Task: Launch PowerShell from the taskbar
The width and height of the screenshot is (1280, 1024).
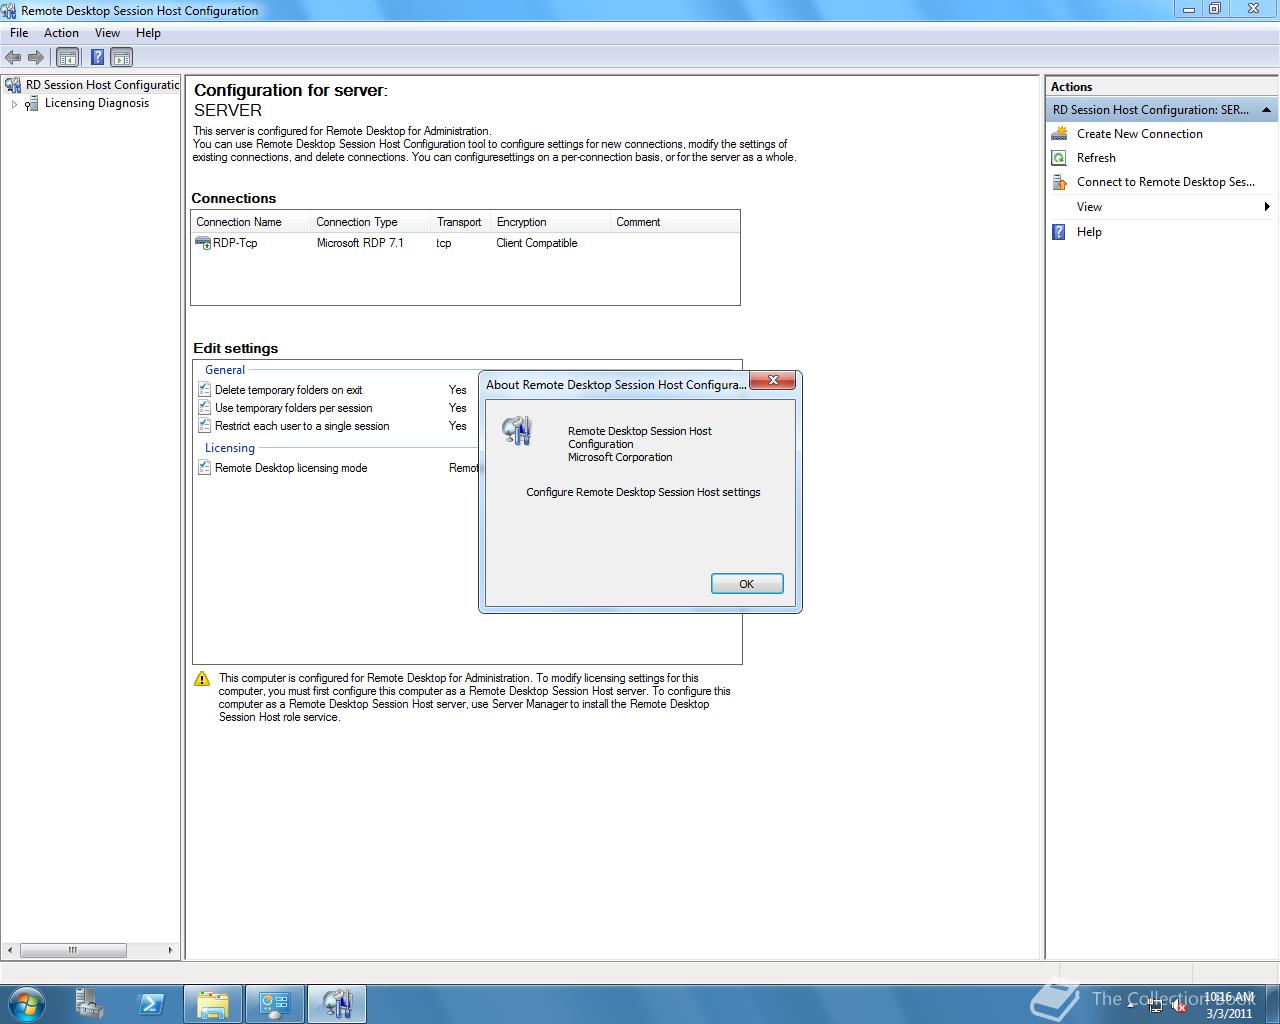Action: pyautogui.click(x=151, y=1004)
